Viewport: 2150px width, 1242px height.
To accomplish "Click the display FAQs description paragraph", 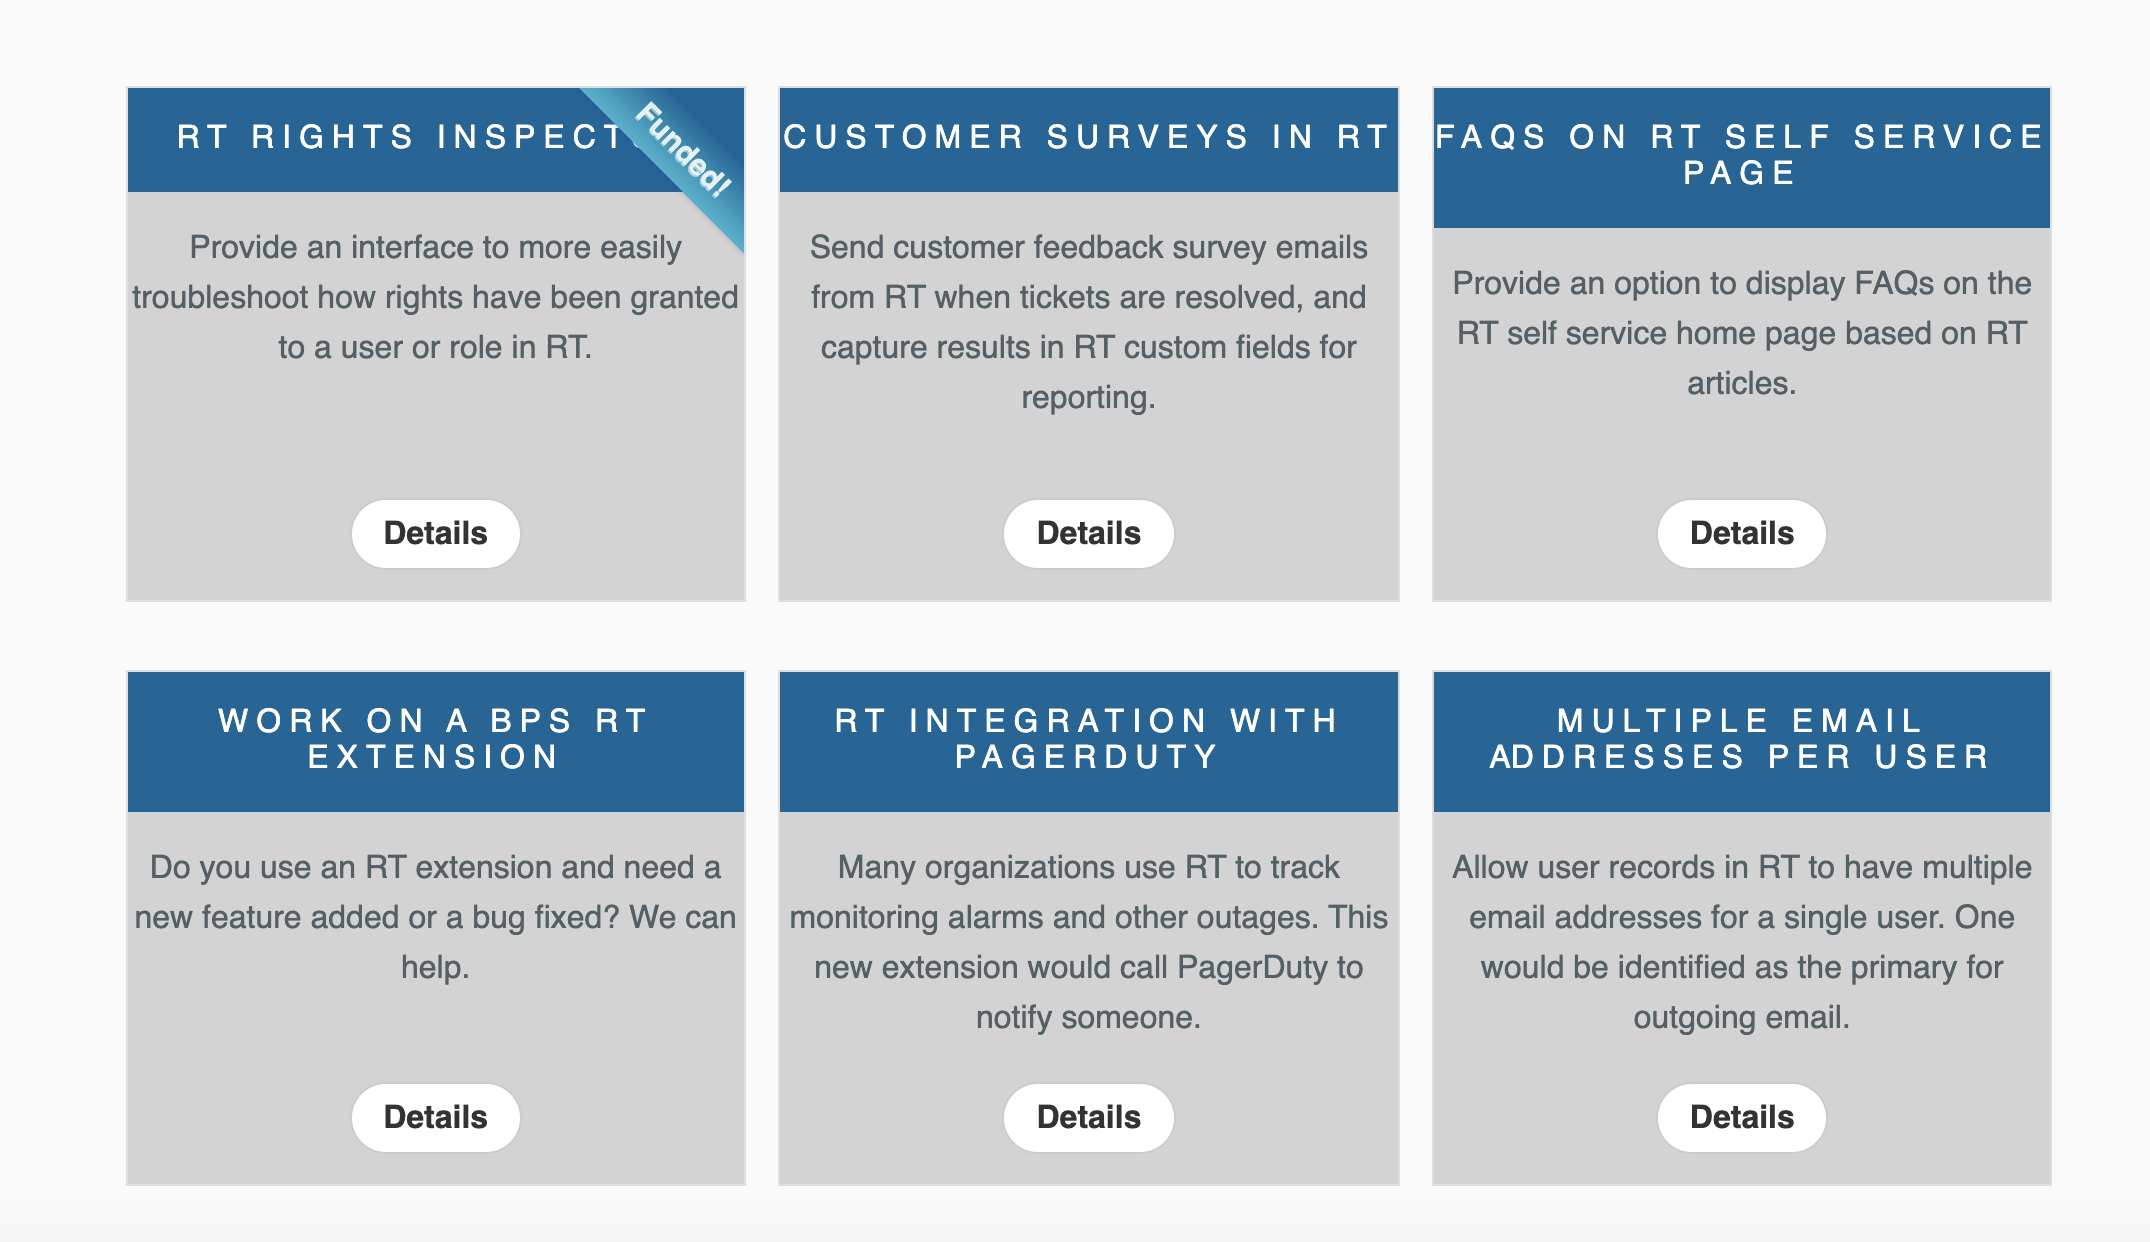I will point(1741,333).
